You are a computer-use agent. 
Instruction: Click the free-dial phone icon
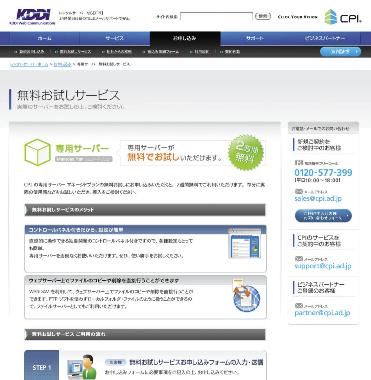click(x=299, y=163)
